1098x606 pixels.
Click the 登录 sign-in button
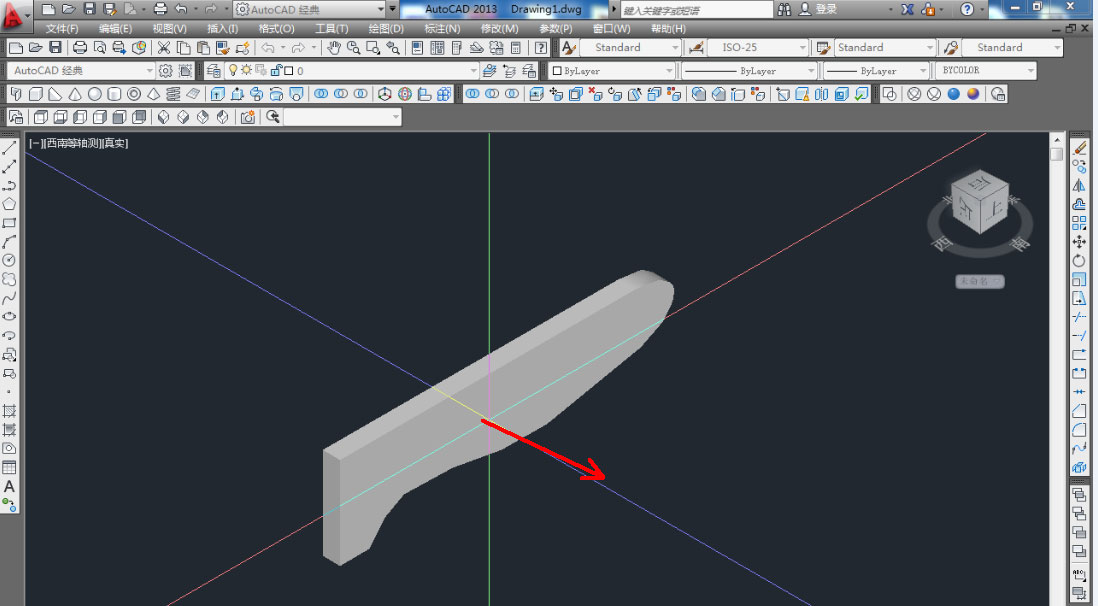click(x=826, y=9)
